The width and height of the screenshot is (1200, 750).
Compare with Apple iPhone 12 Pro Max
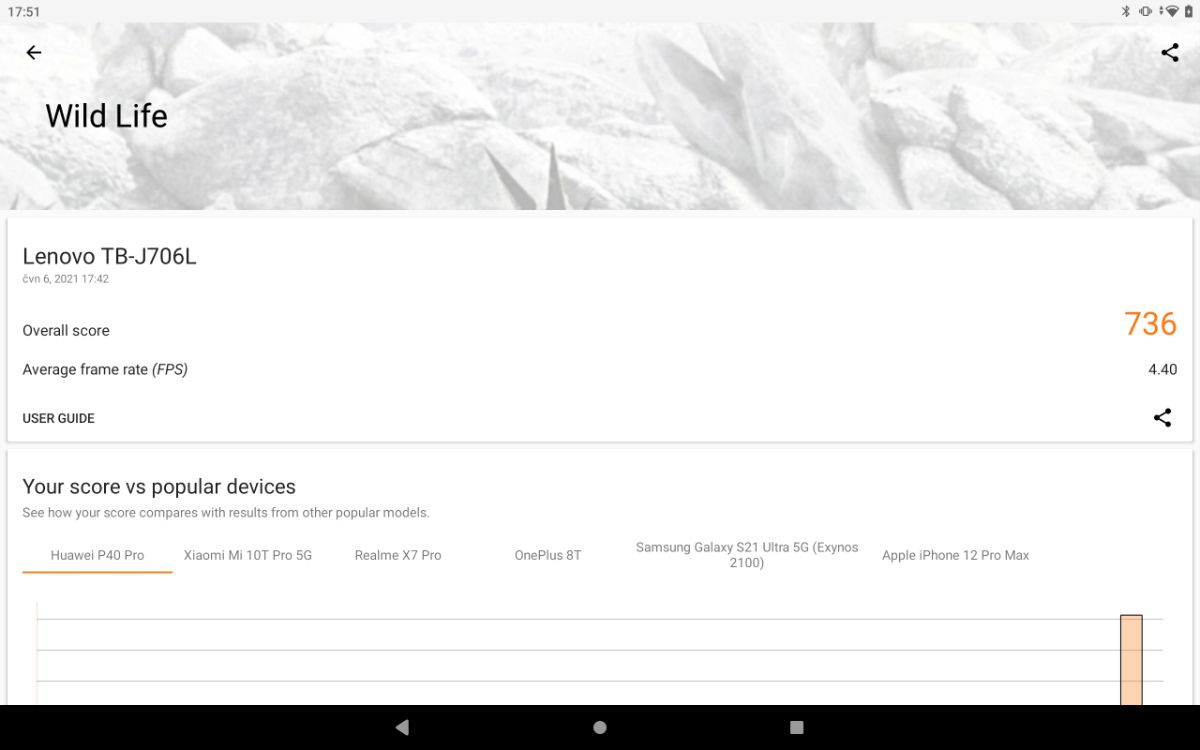955,555
